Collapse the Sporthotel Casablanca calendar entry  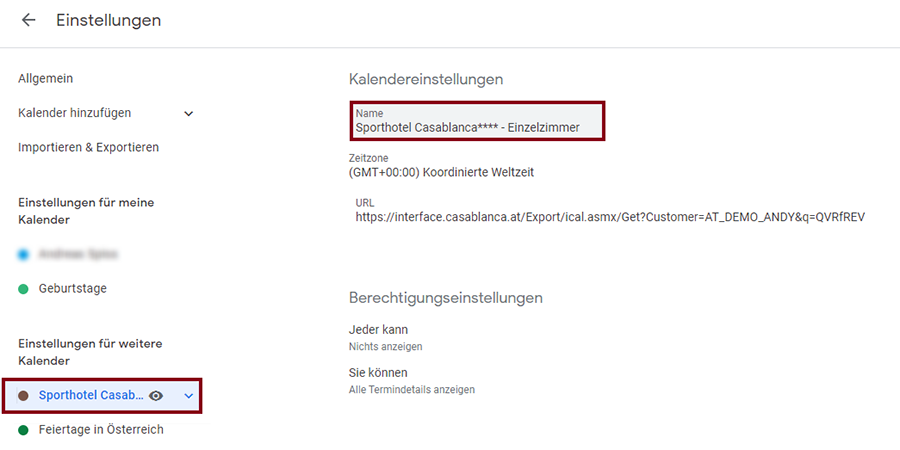(x=187, y=396)
